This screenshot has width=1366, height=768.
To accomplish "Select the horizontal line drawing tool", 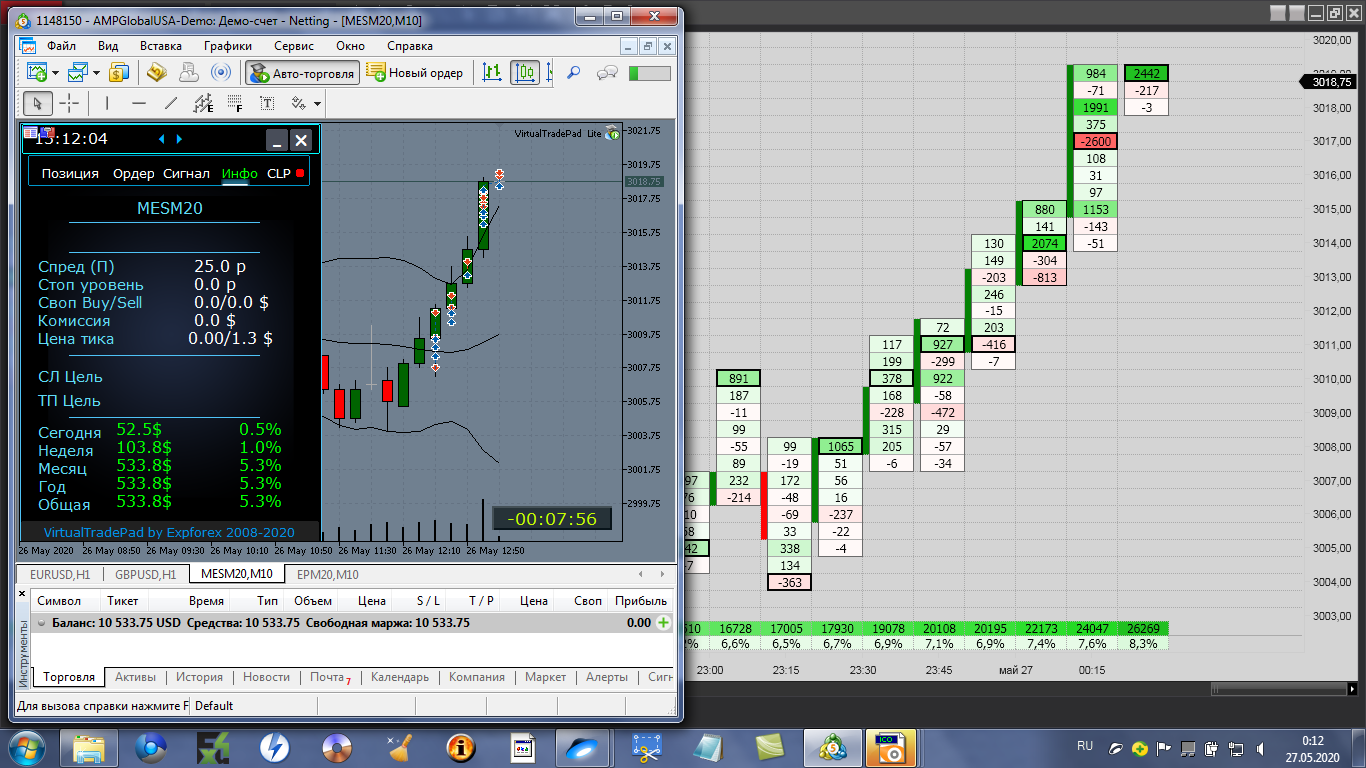I will click(139, 103).
